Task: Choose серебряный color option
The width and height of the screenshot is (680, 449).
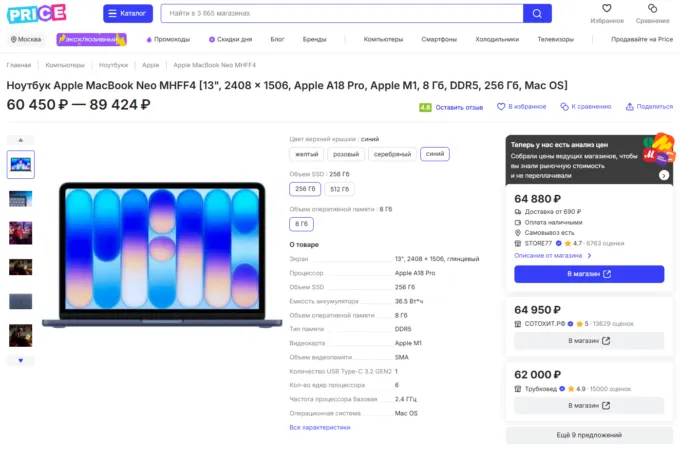Action: 392,154
